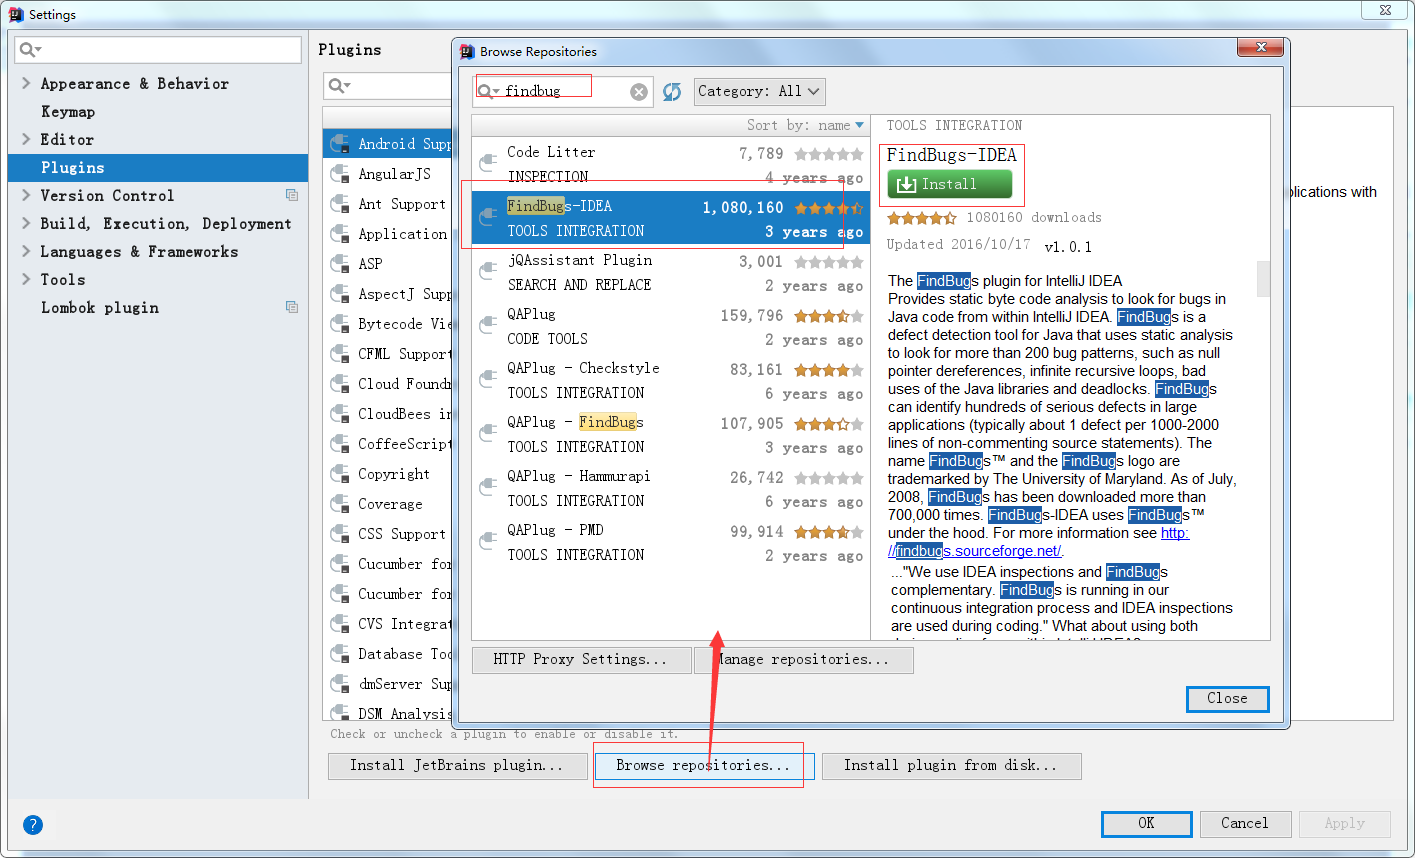This screenshot has height=858, width=1415.
Task: Click the Android Support plugin icon
Action: 340,144
